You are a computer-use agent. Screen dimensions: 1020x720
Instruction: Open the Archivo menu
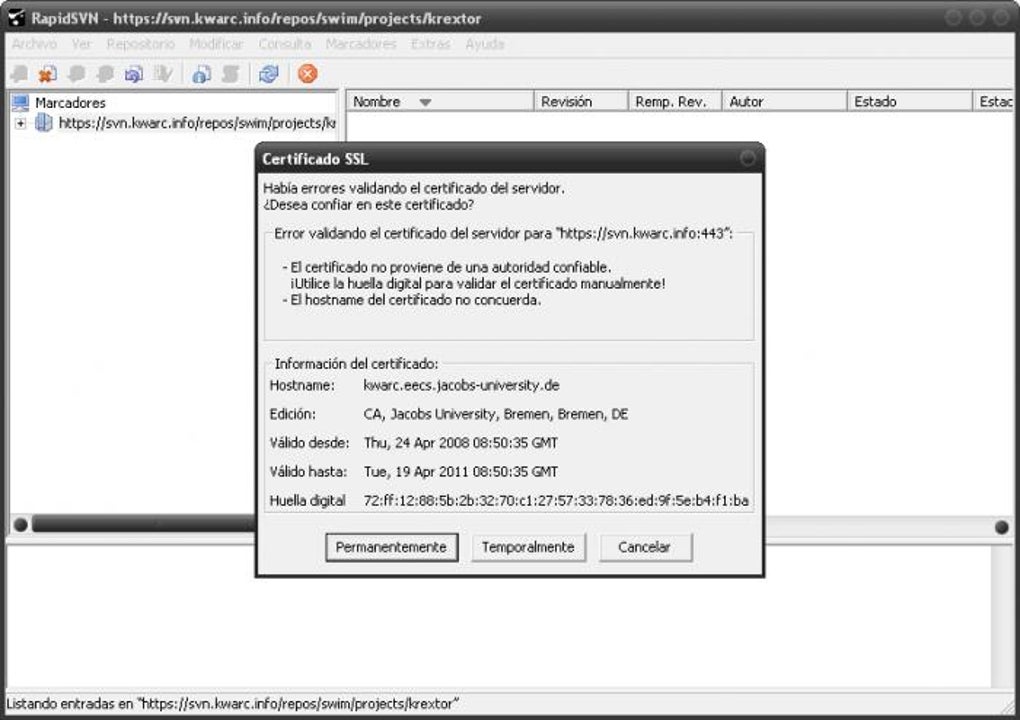pyautogui.click(x=34, y=44)
